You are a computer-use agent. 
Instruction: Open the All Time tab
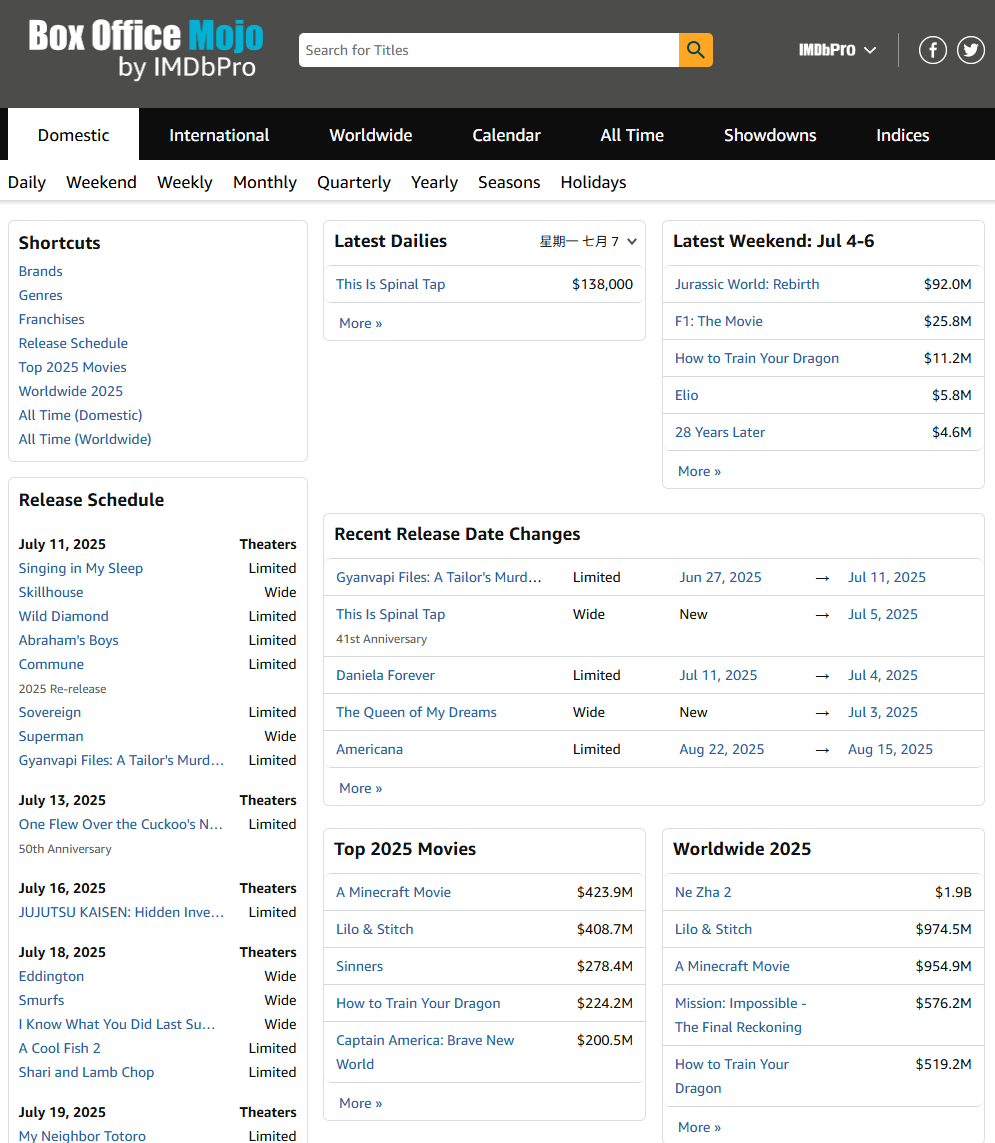tap(632, 135)
